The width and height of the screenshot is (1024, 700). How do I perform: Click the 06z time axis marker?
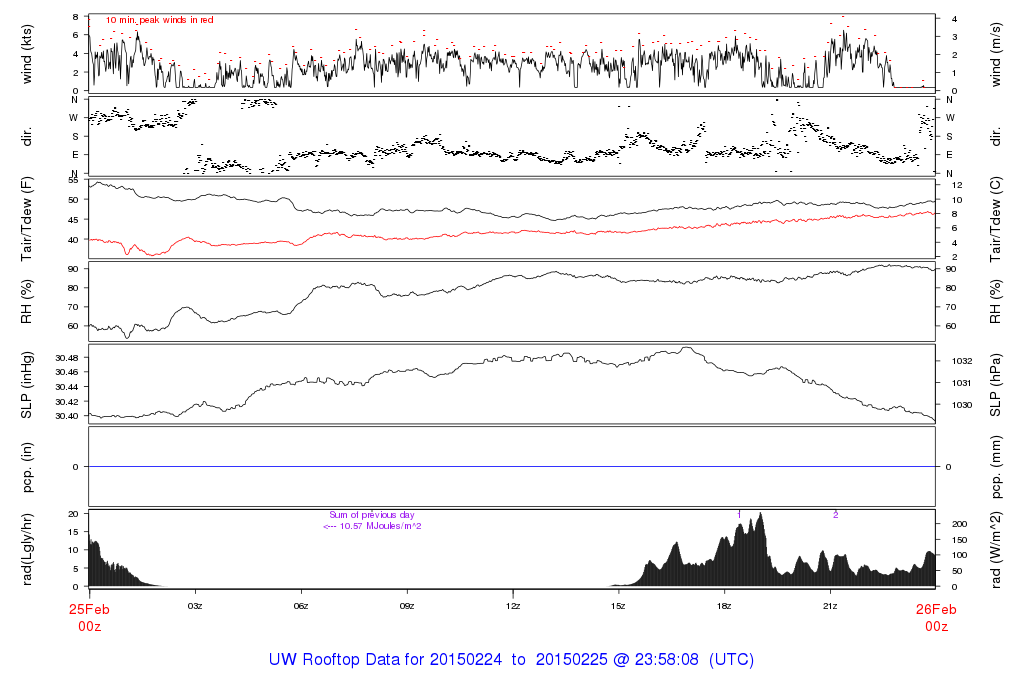tap(301, 606)
